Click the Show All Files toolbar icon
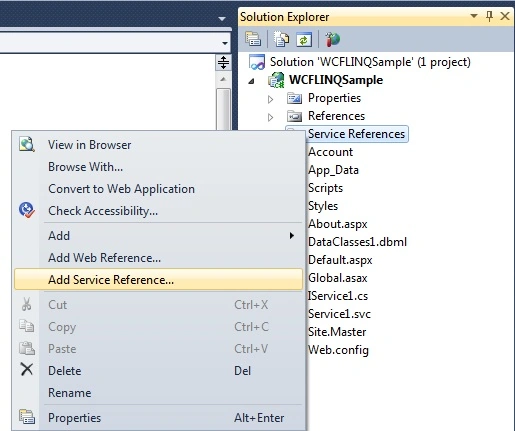The width and height of the screenshot is (515, 431). pyautogui.click(x=281, y=39)
